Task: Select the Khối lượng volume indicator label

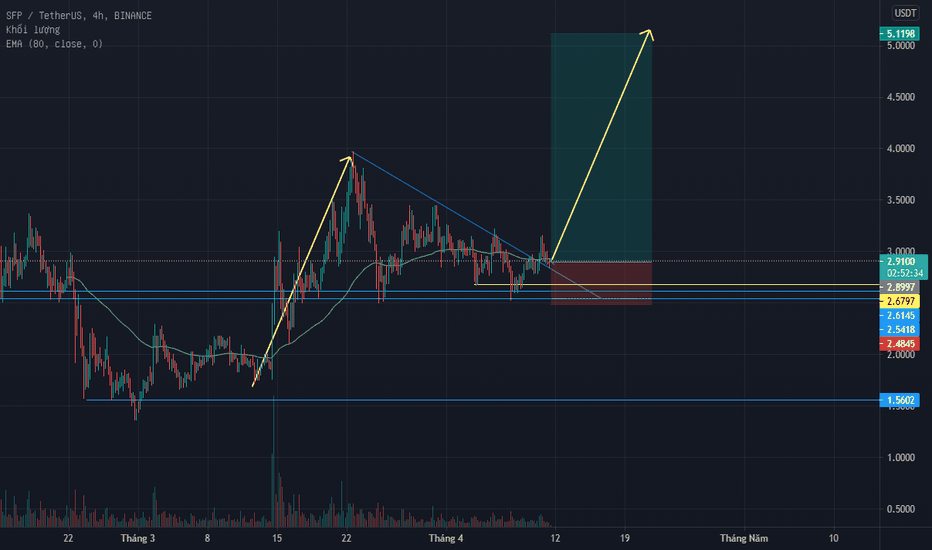Action: (x=33, y=30)
